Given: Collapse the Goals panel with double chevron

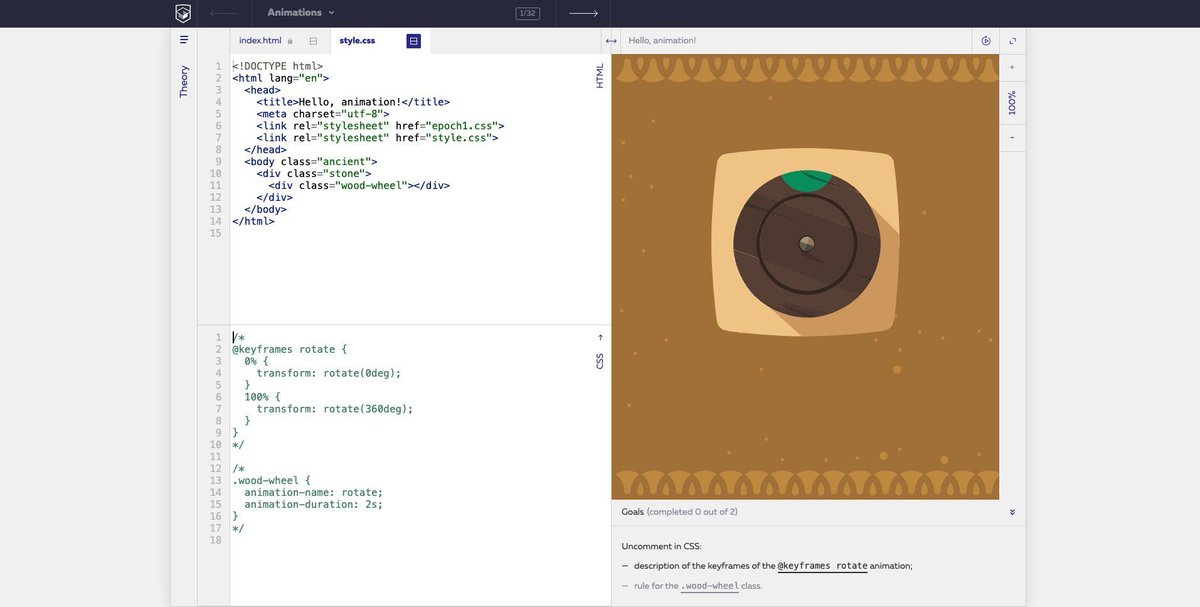Looking at the screenshot, I should click(1012, 512).
